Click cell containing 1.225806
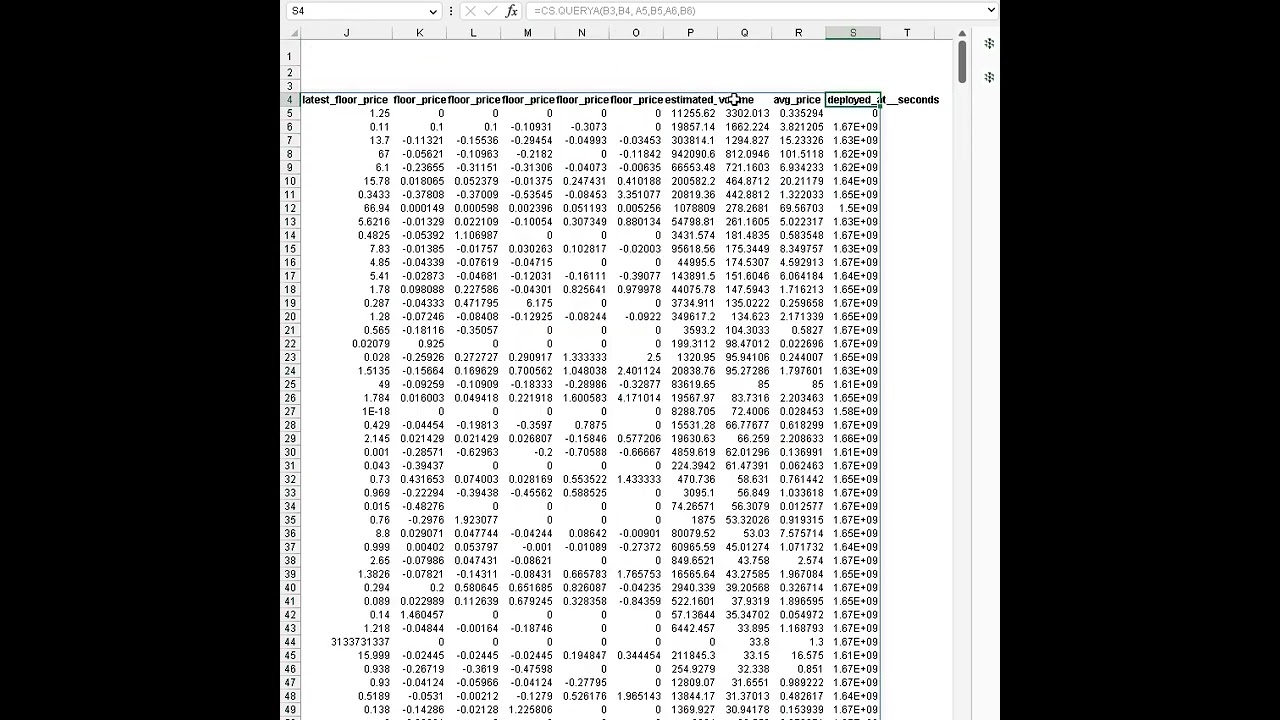The width and height of the screenshot is (1280, 720). 527,709
